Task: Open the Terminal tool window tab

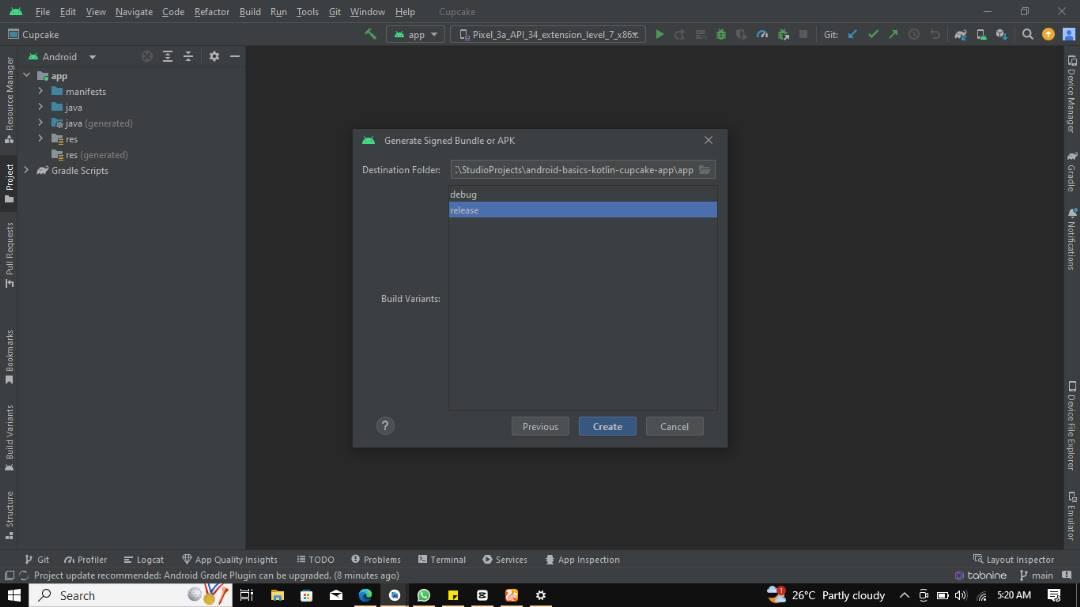Action: point(442,559)
